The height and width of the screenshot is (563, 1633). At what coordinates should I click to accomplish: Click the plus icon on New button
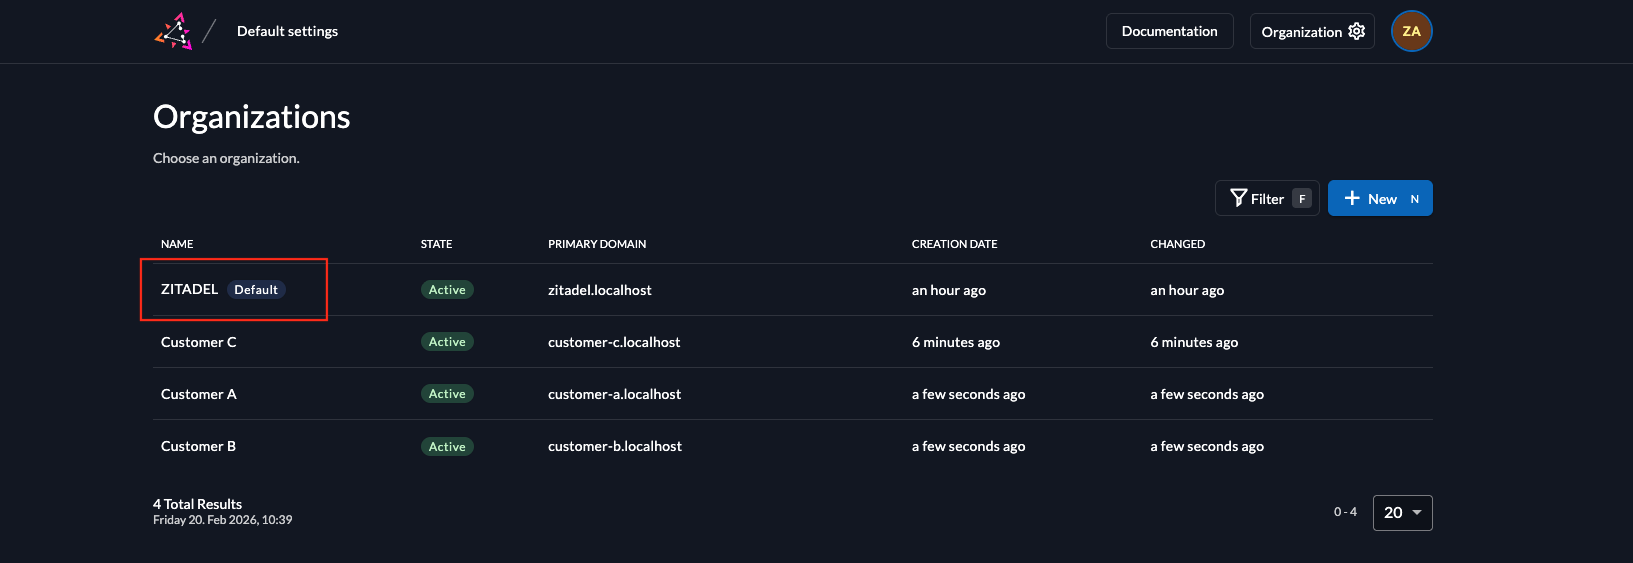pos(1352,198)
